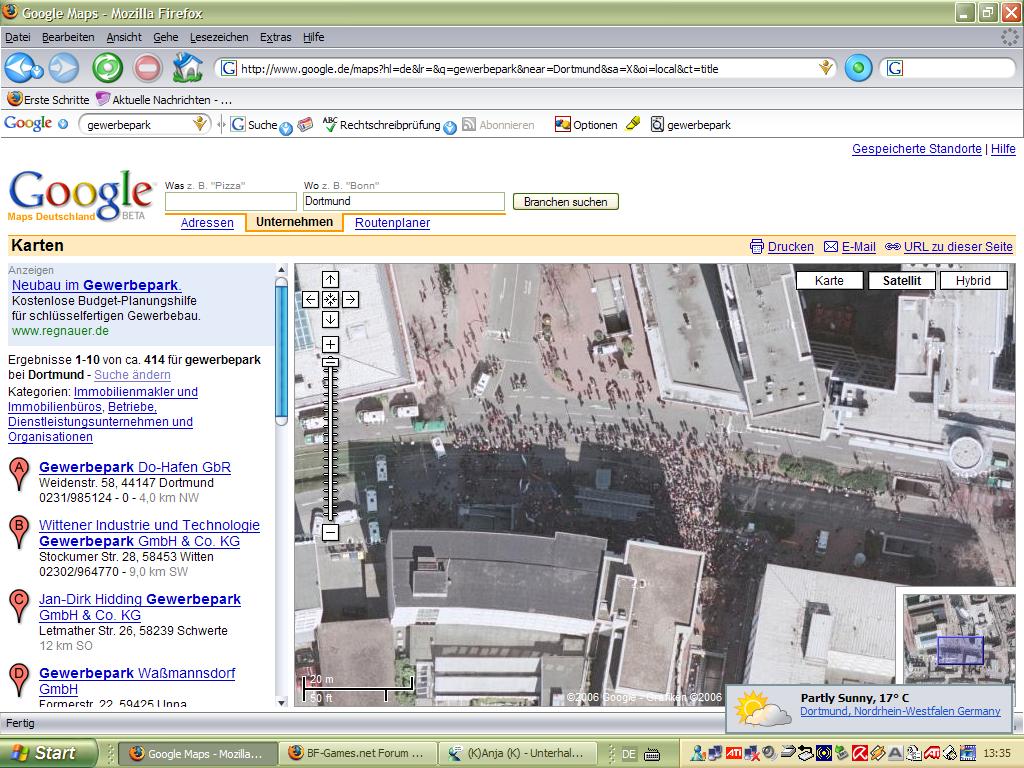Screen dimensions: 1024x768
Task: Select the Adressen tab
Action: click(207, 223)
